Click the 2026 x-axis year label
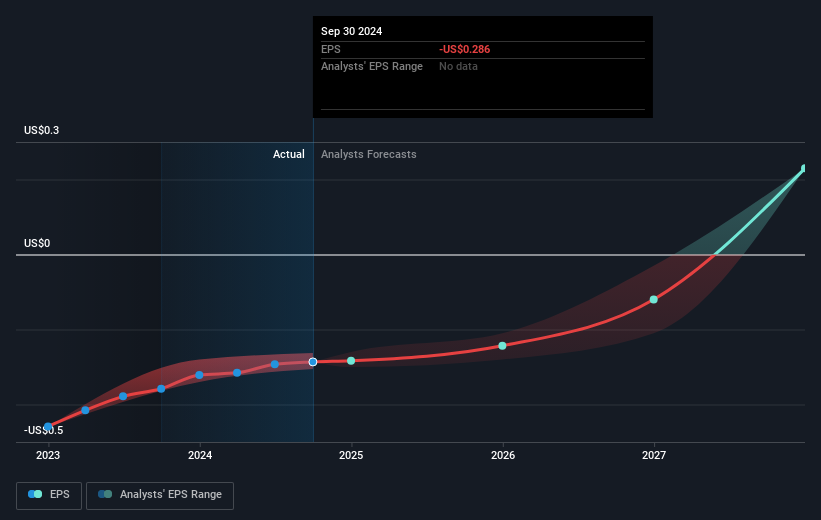Viewport: 821px width, 520px height. click(x=503, y=455)
